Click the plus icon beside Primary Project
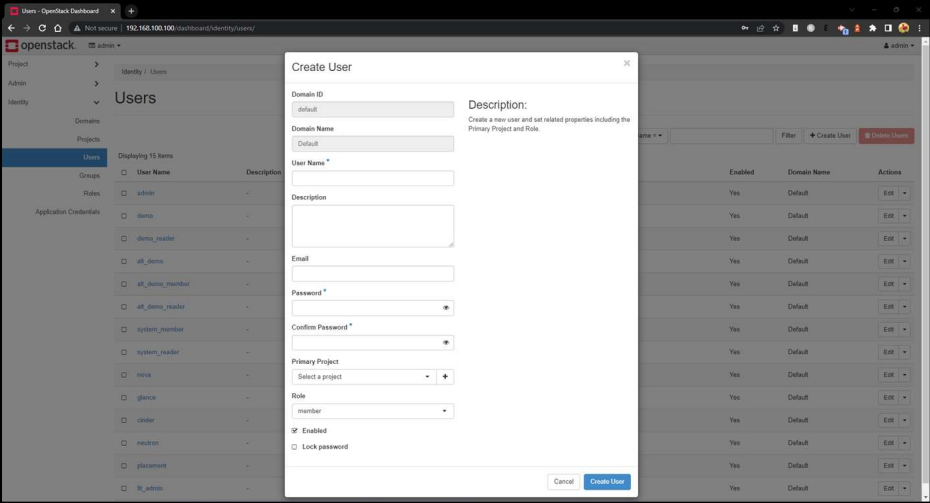The width and height of the screenshot is (930, 503). (446, 377)
